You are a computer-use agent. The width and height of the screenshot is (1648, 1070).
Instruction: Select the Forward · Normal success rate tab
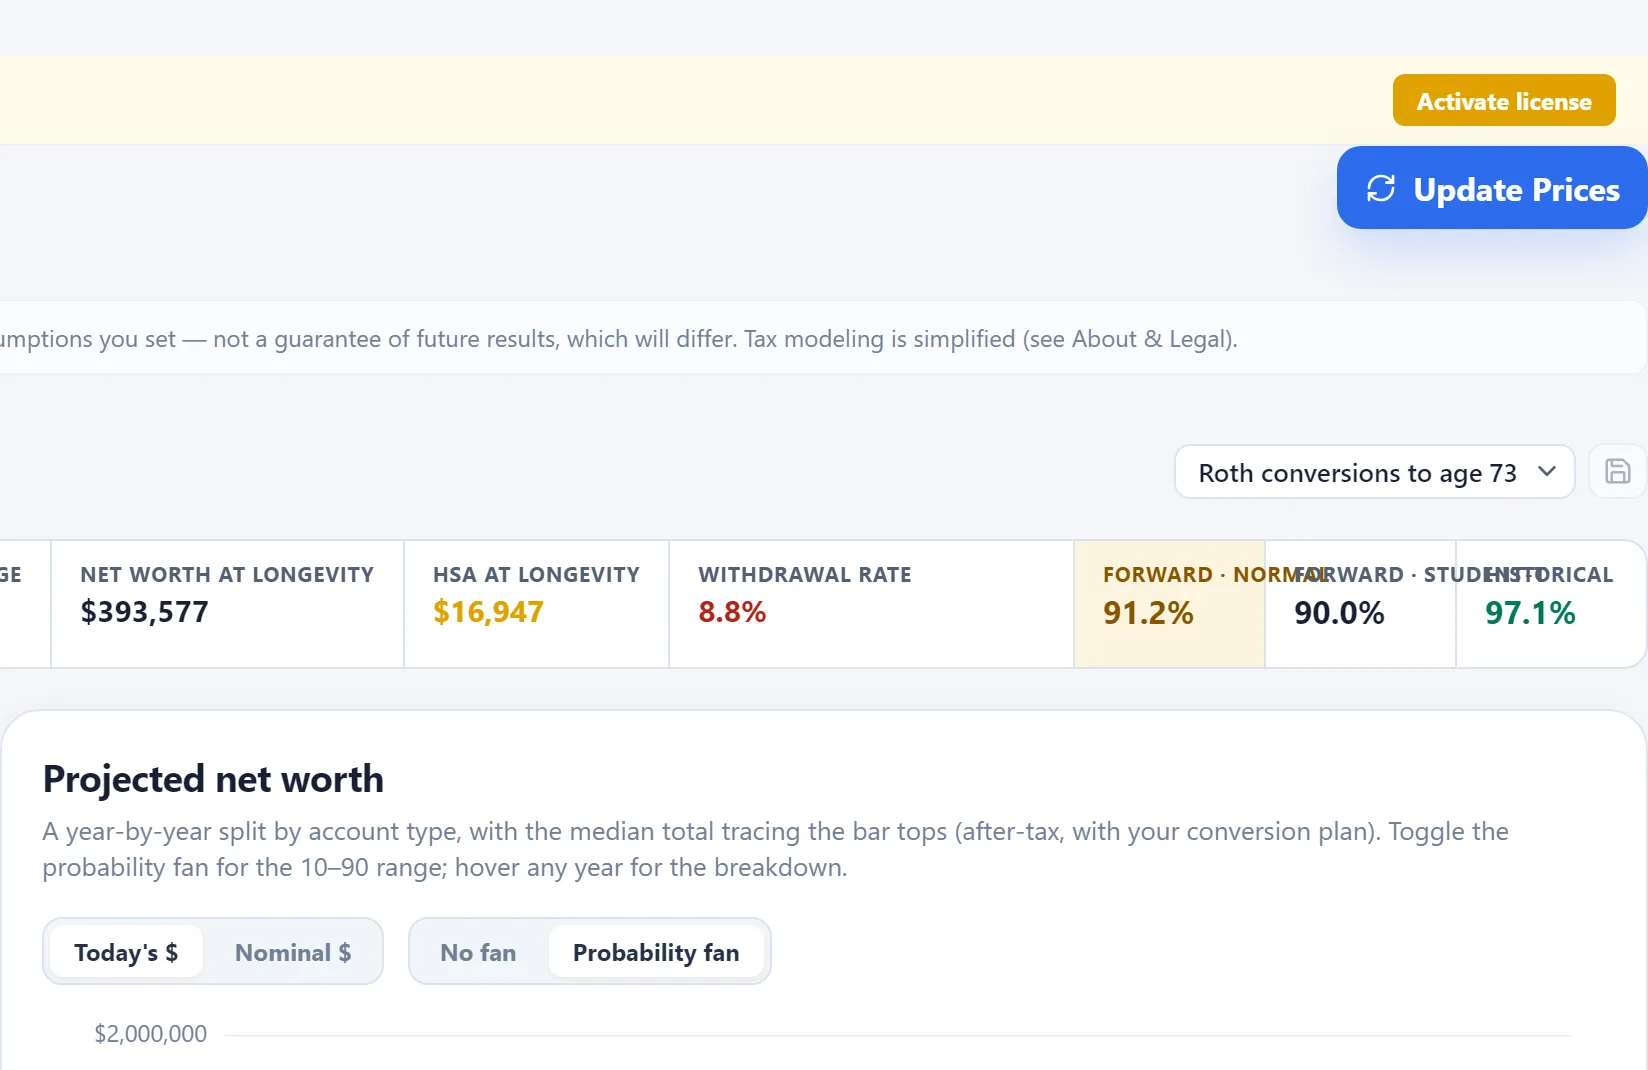(1169, 604)
